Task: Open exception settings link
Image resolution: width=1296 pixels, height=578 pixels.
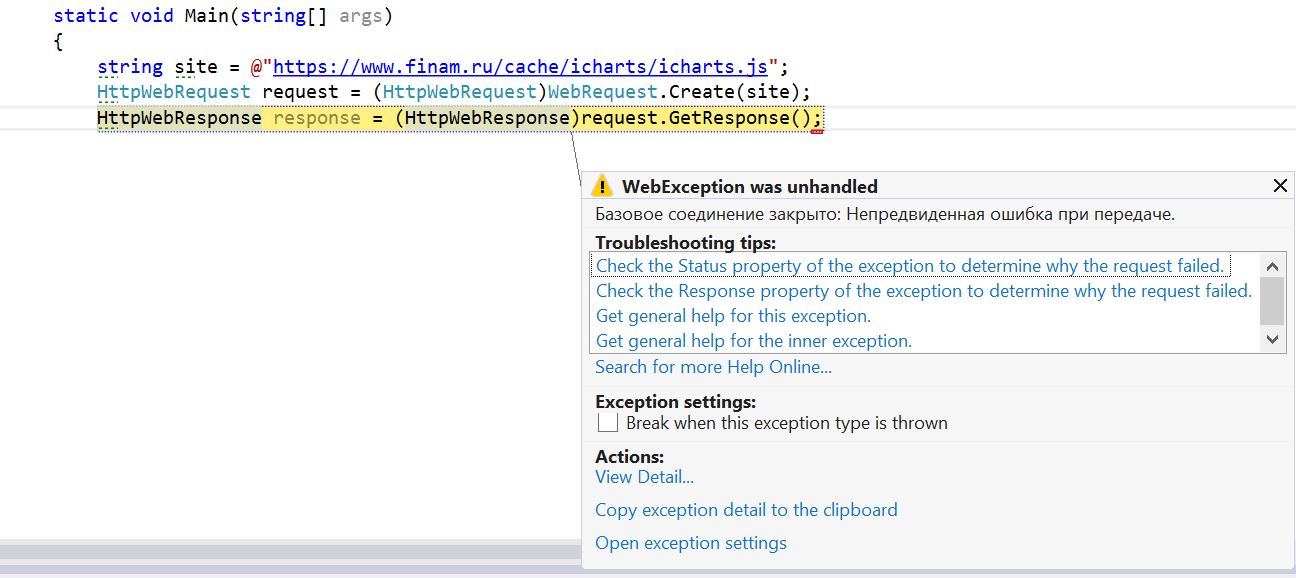Action: tap(690, 543)
